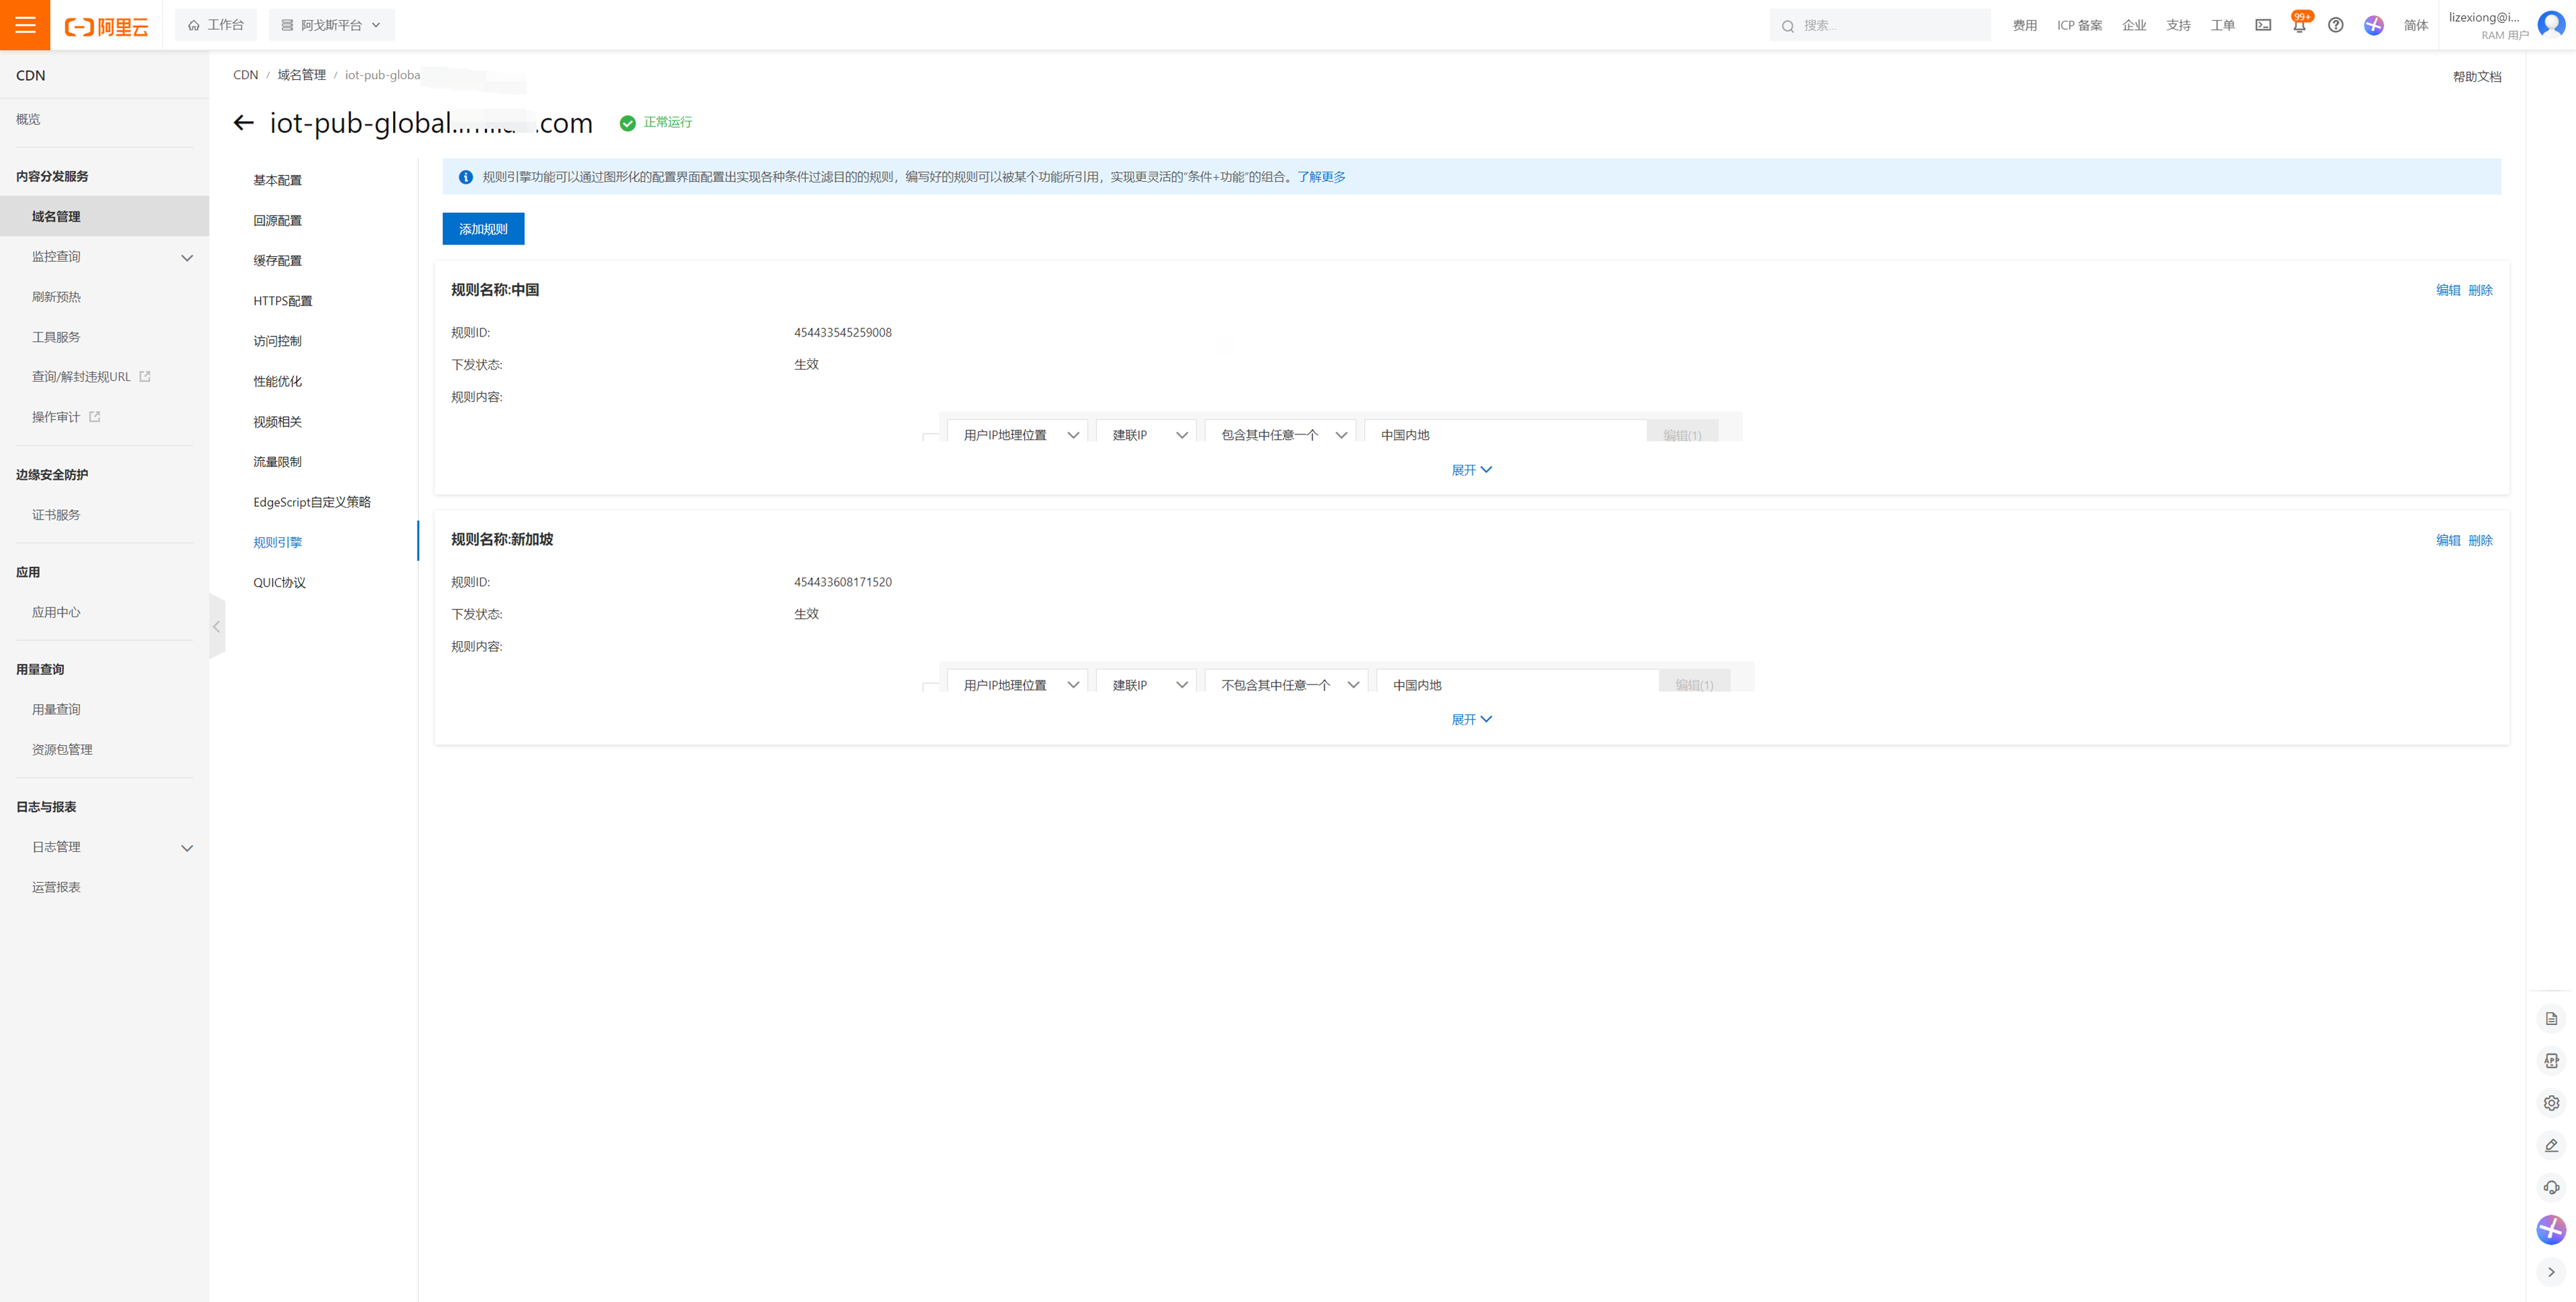2576x1302 pixels.
Task: Open the settings gear in right sidebar
Action: (2551, 1103)
